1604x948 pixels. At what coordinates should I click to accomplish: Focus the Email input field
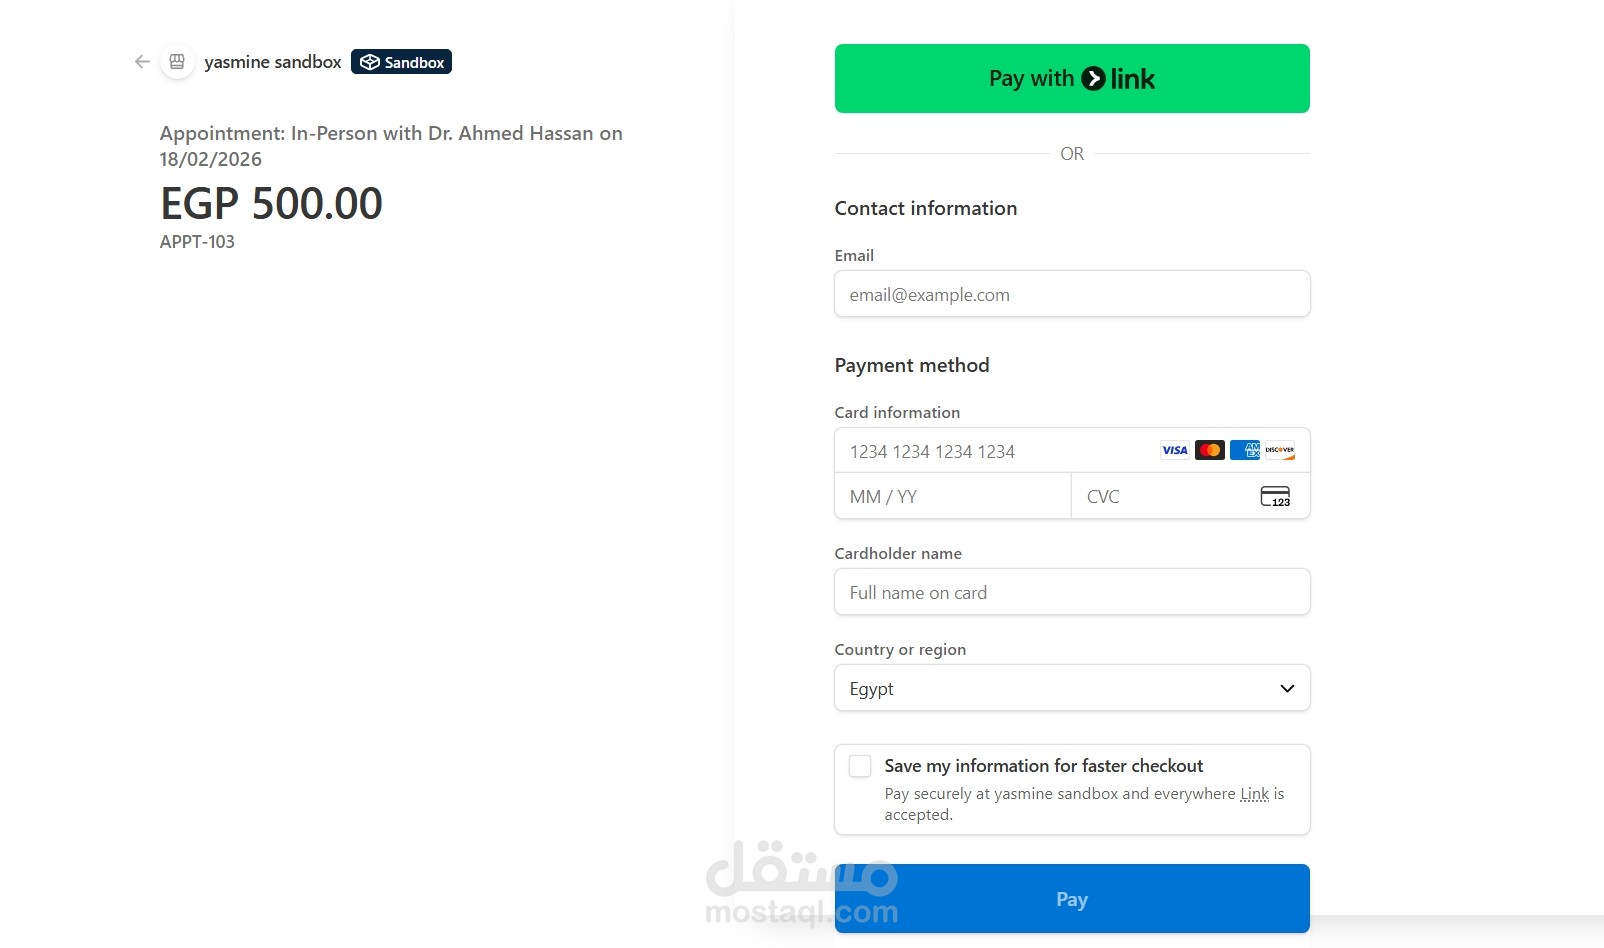click(x=1071, y=294)
